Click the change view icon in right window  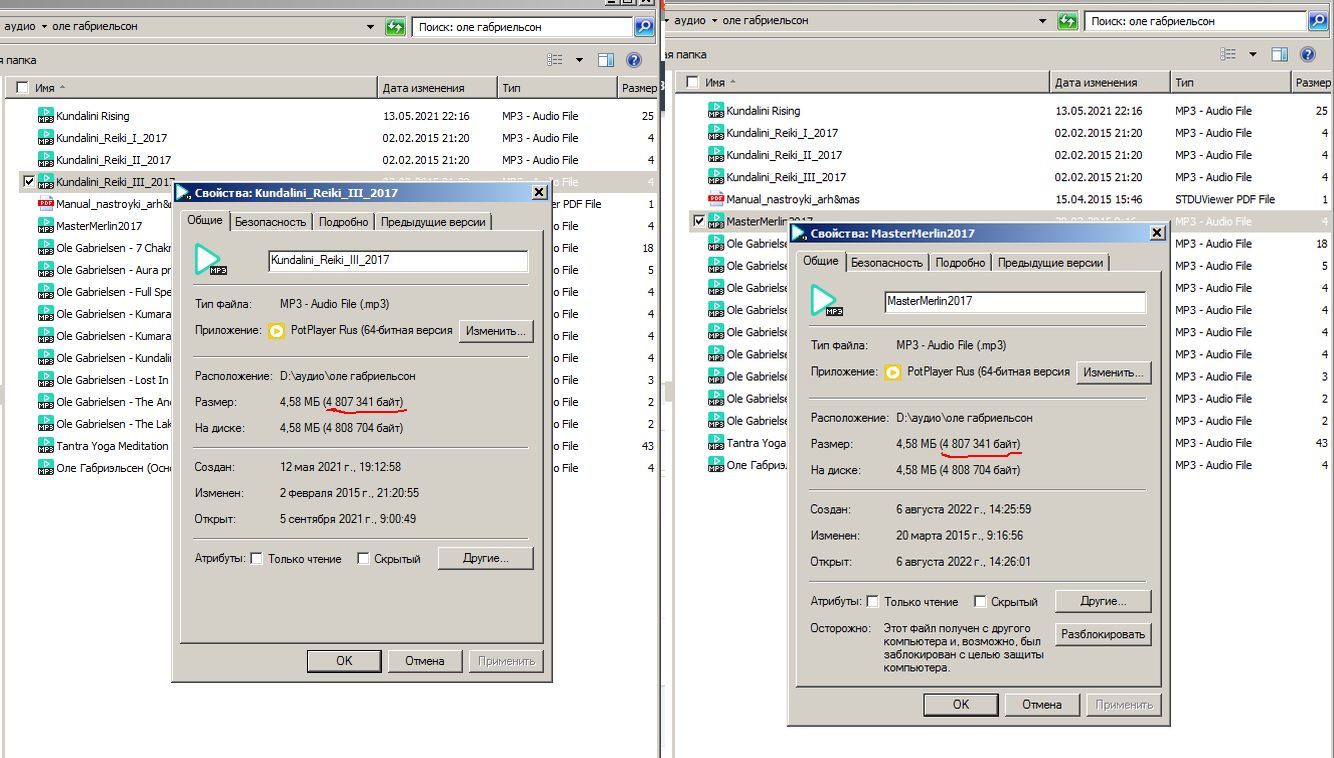(x=1228, y=54)
